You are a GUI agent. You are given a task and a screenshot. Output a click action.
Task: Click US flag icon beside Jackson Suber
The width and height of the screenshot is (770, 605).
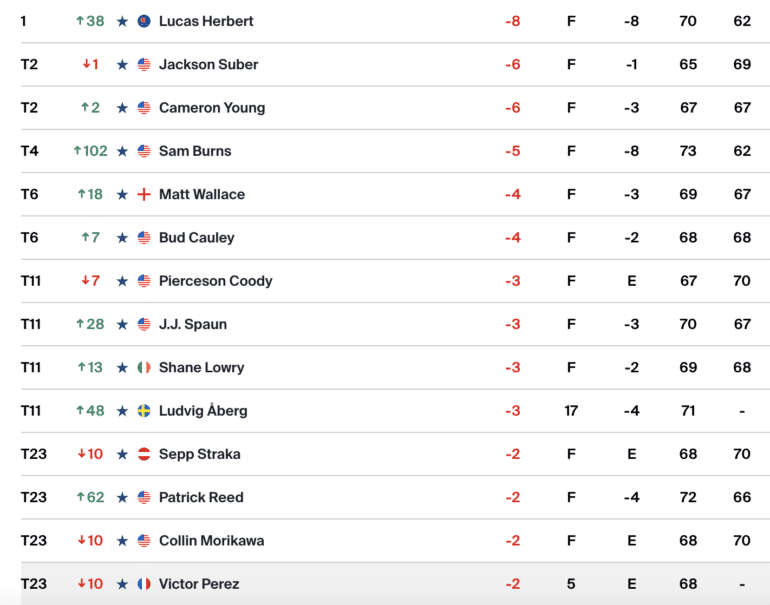(144, 64)
